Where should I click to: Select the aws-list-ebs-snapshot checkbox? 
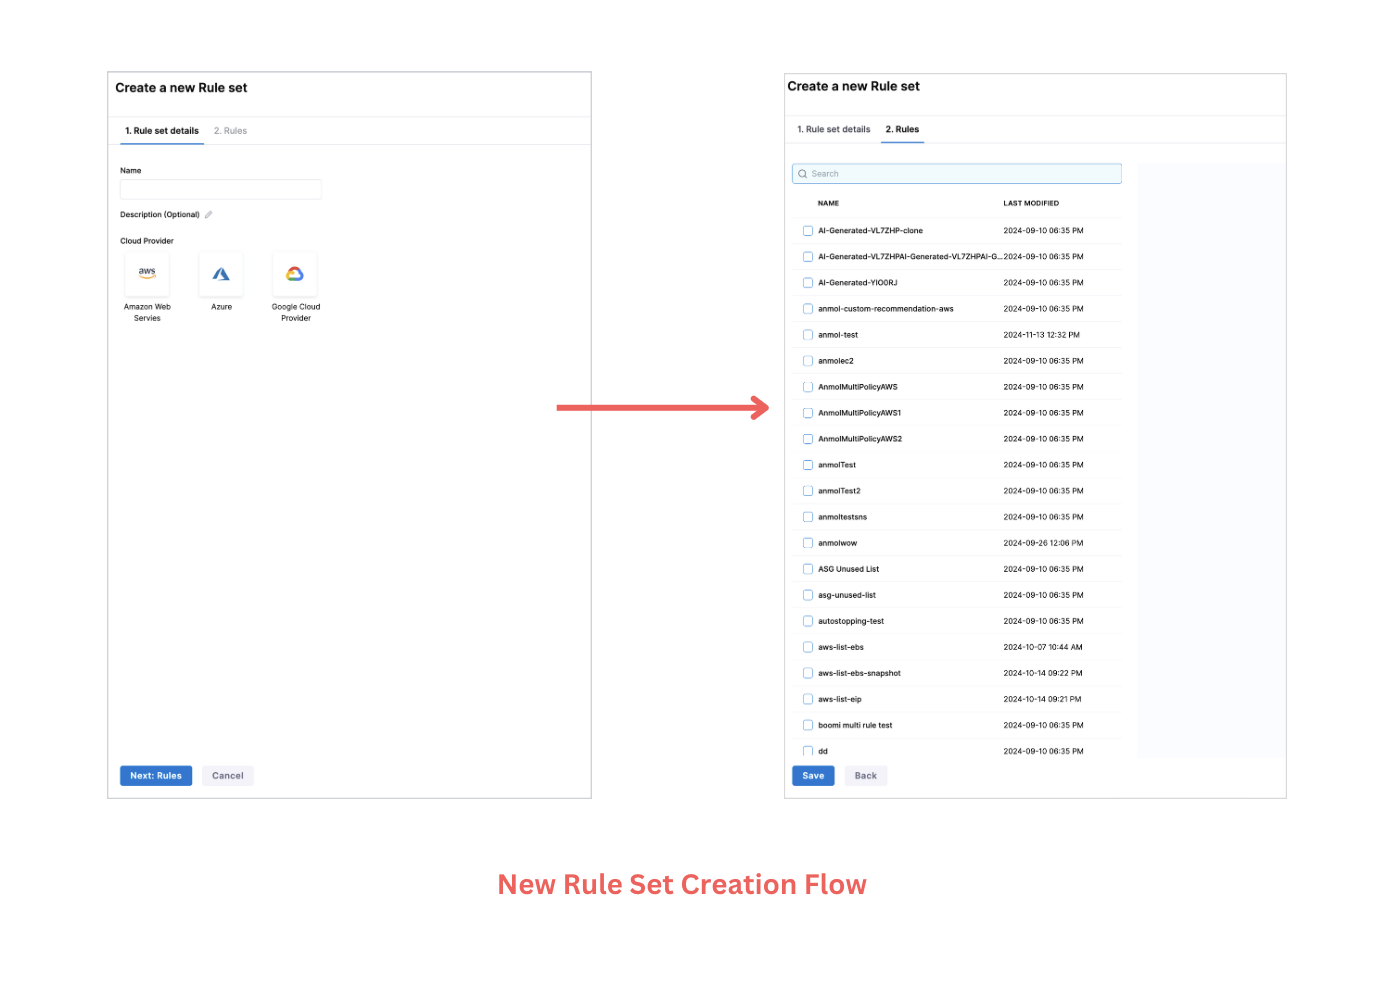click(x=808, y=673)
